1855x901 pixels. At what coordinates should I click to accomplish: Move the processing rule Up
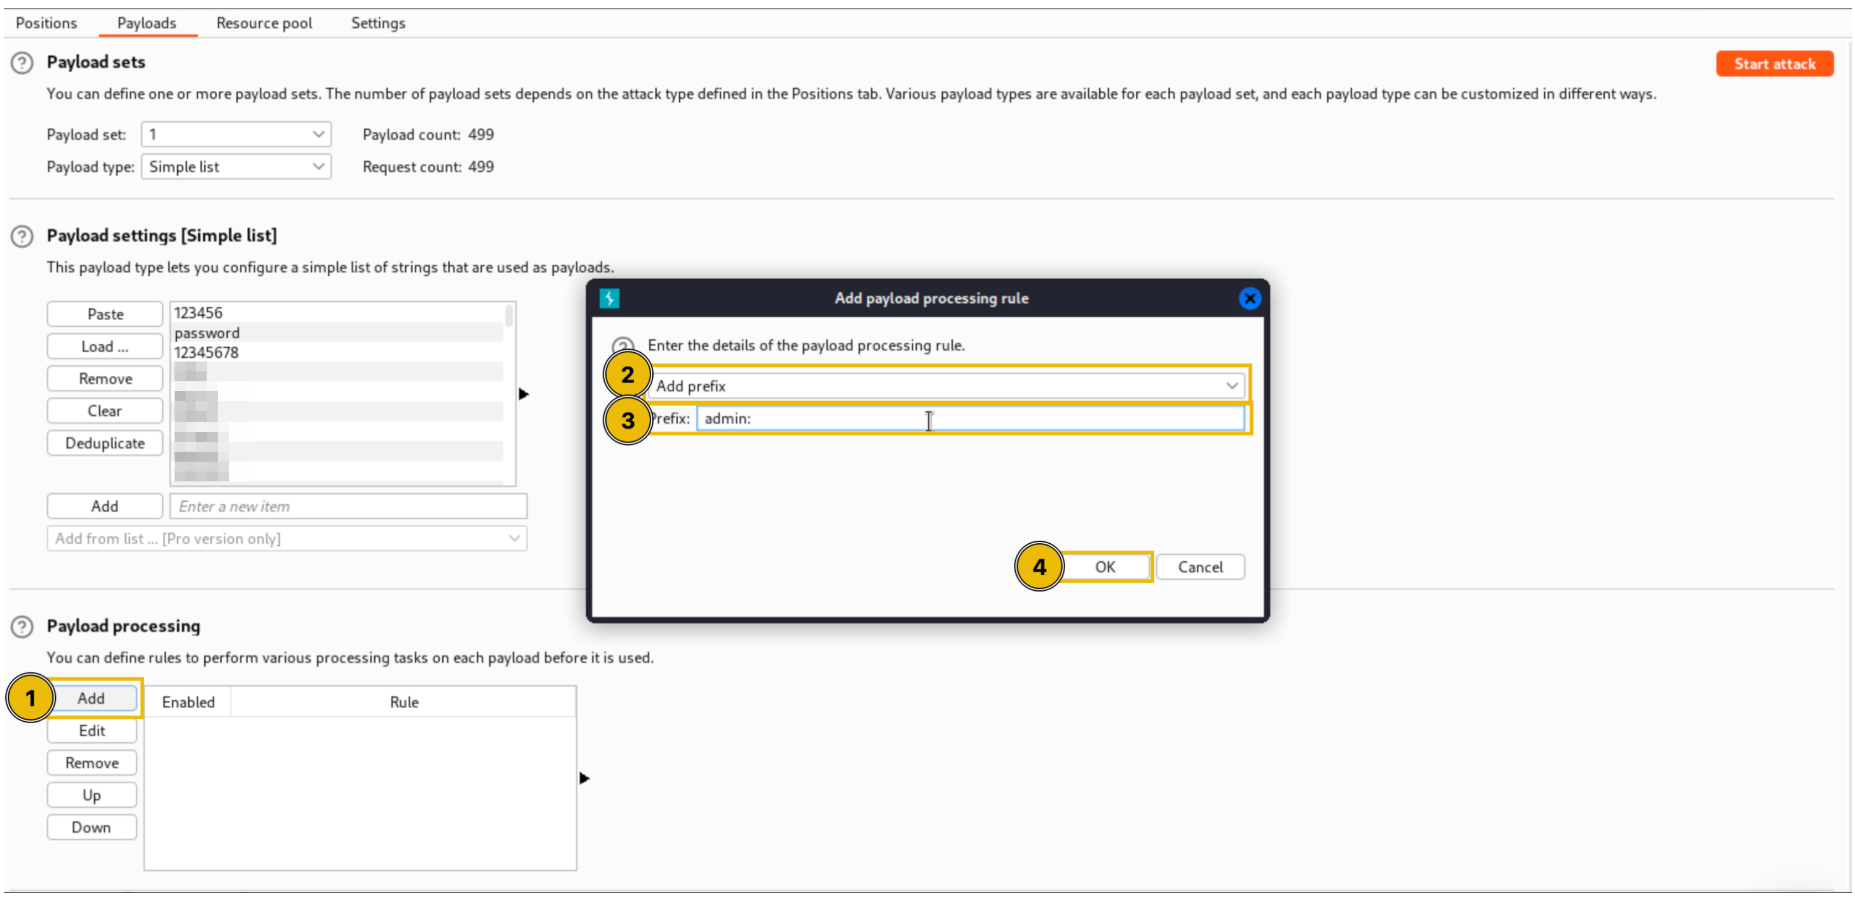(x=91, y=795)
